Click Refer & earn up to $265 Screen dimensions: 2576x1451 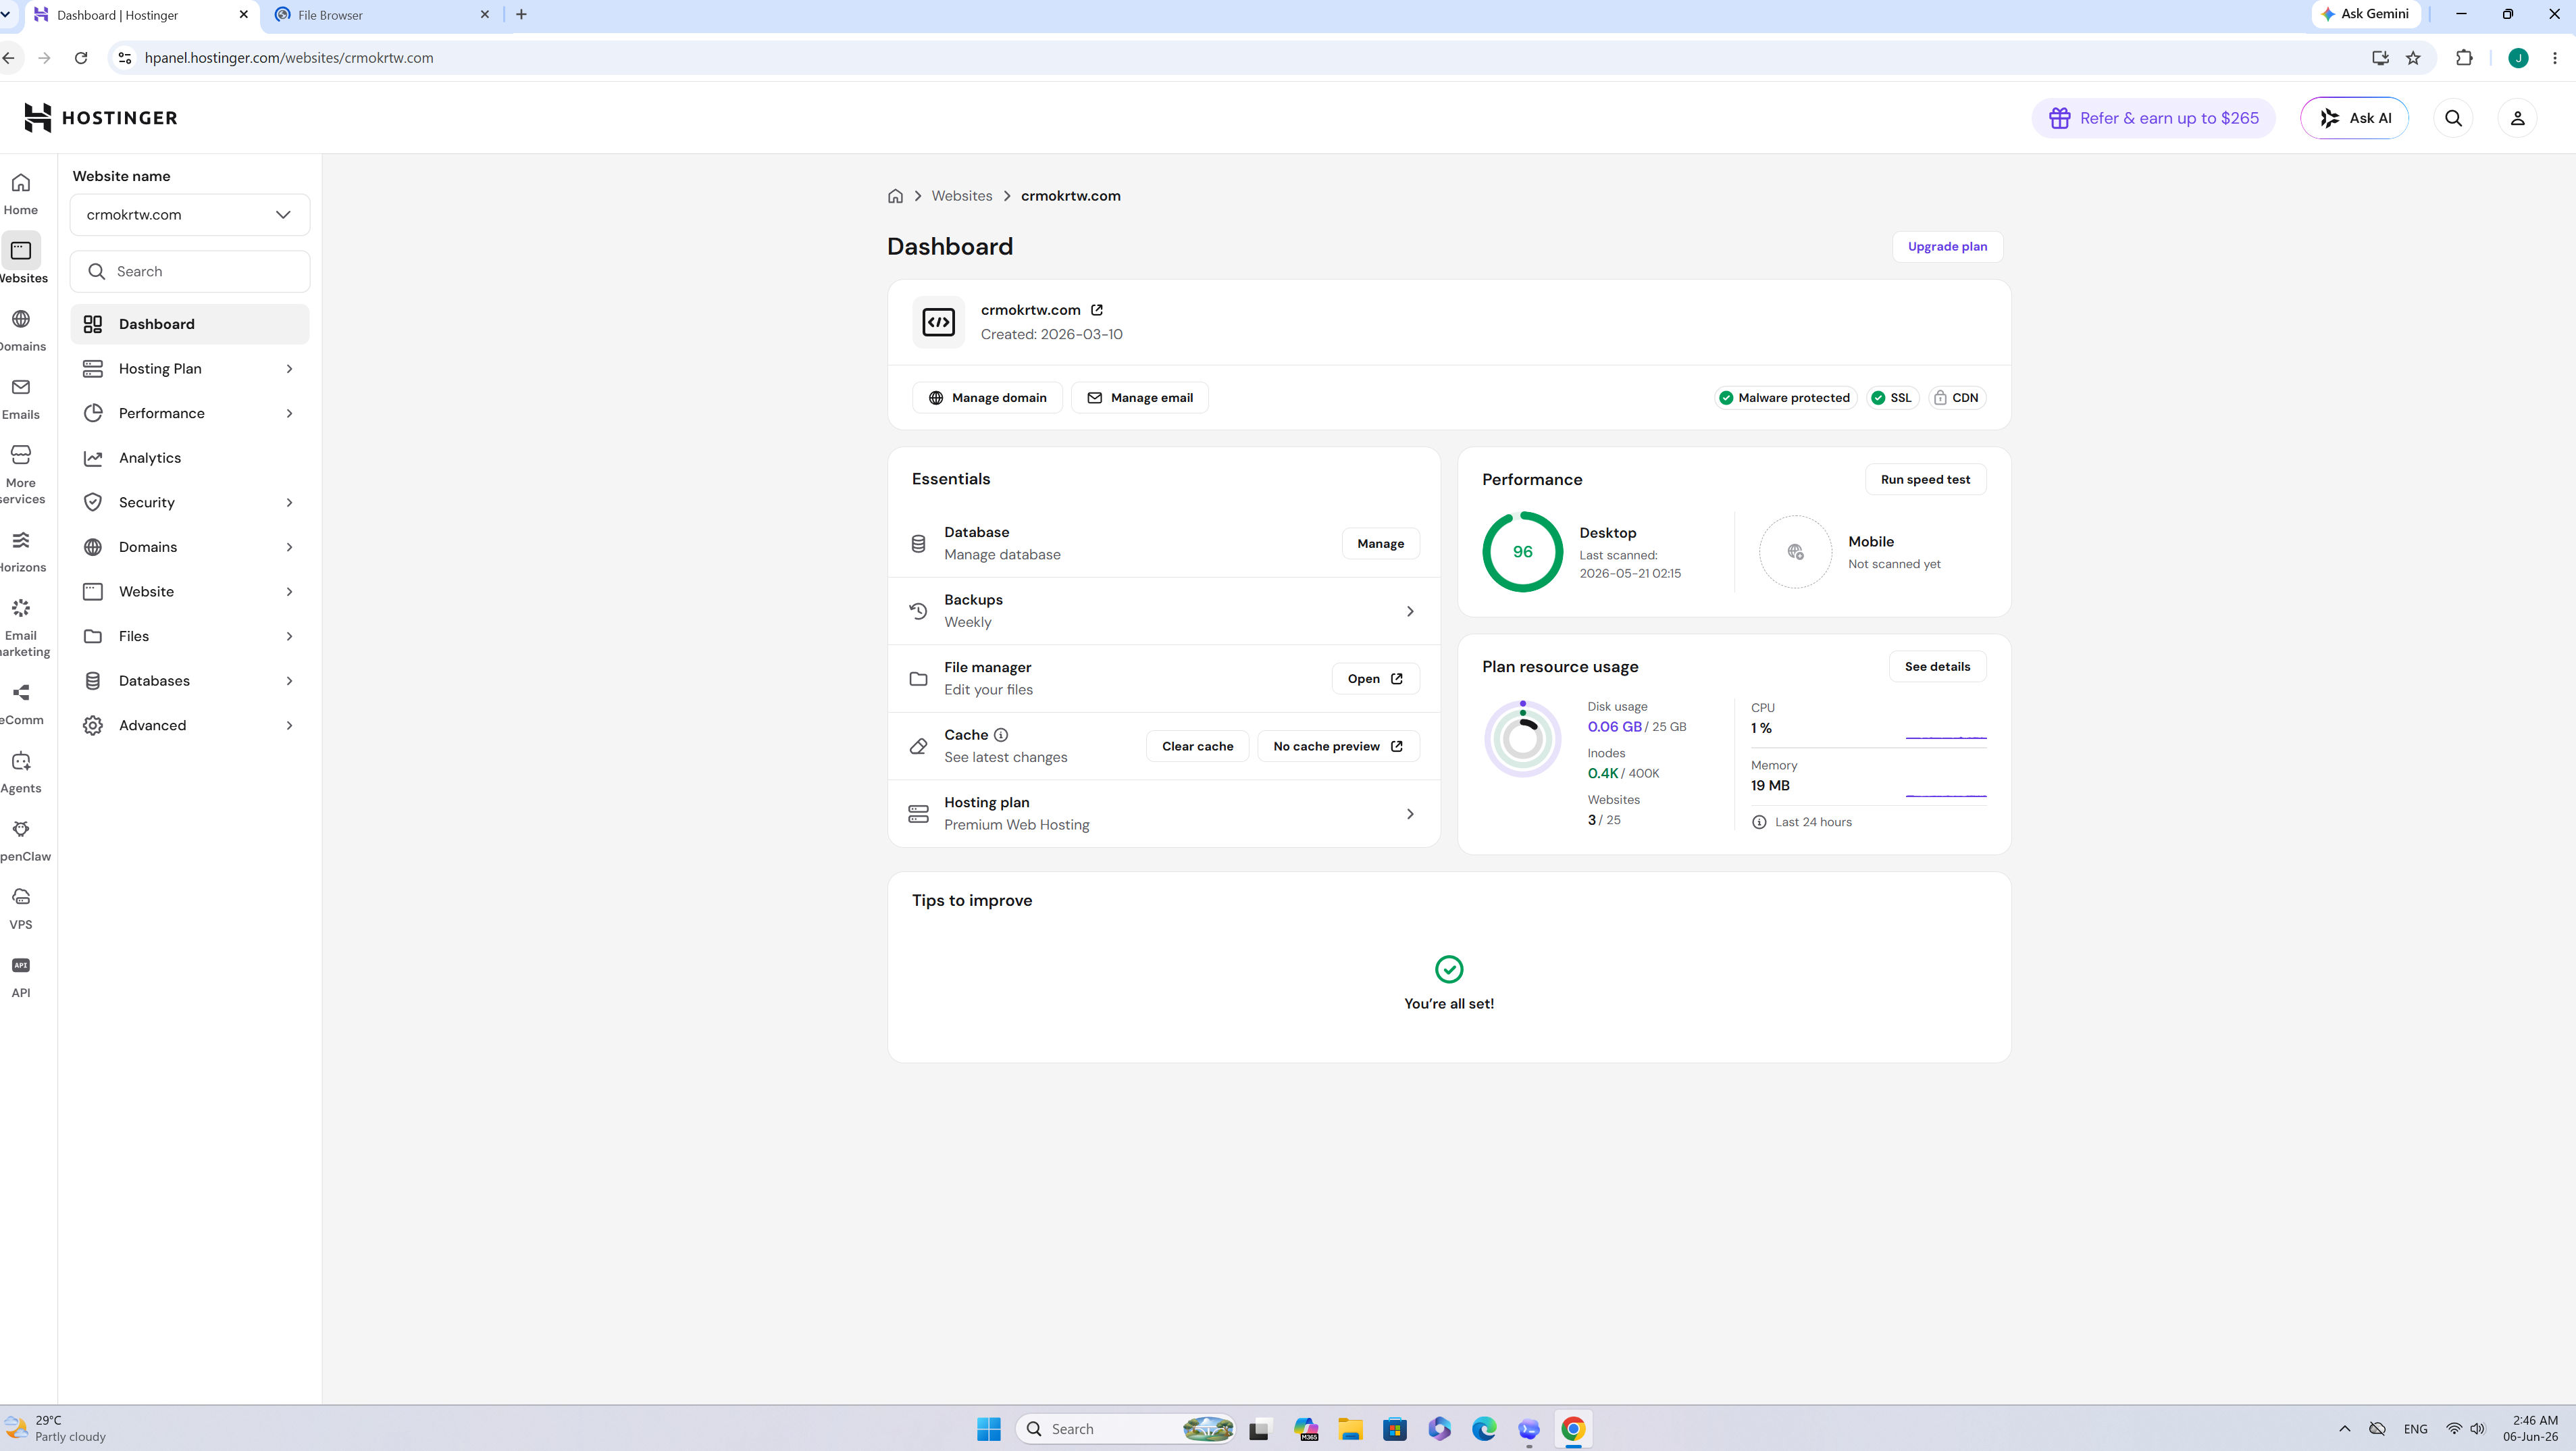[2153, 118]
